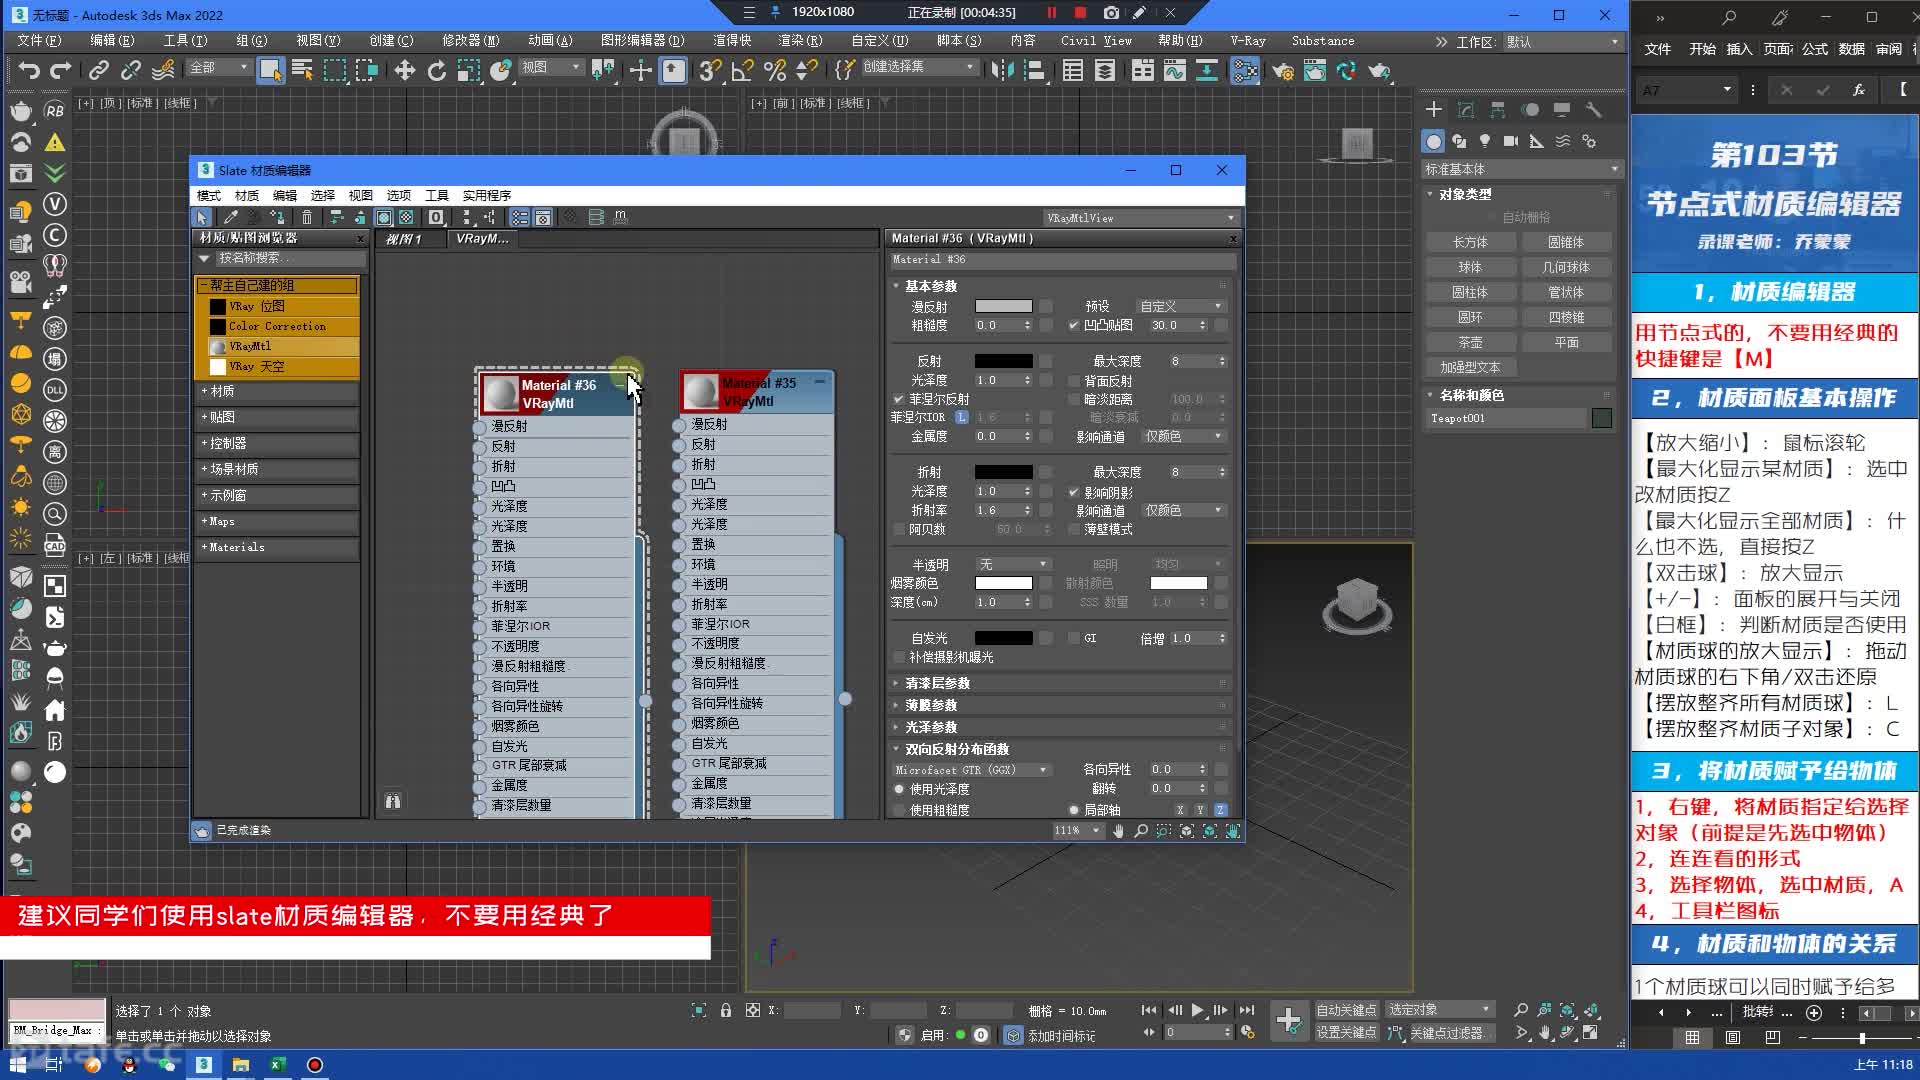This screenshot has width=1920, height=1080.
Task: Click the Windows Start button
Action: click(17, 1064)
